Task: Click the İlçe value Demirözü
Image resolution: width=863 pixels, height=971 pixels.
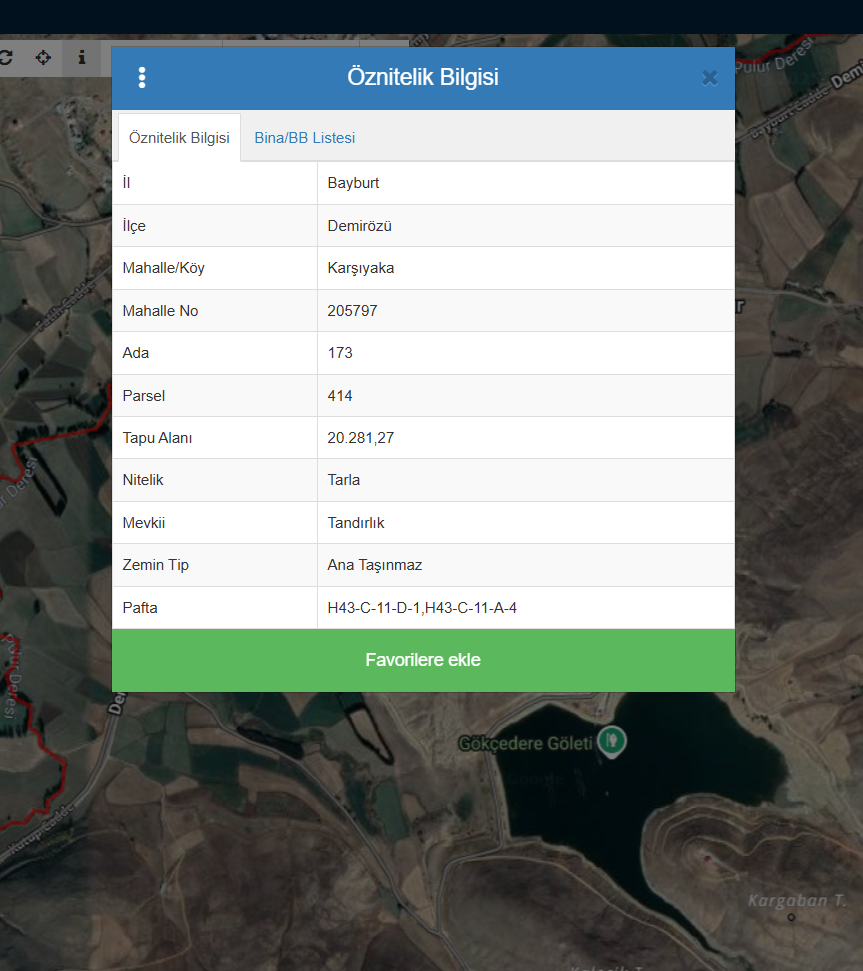Action: point(359,226)
